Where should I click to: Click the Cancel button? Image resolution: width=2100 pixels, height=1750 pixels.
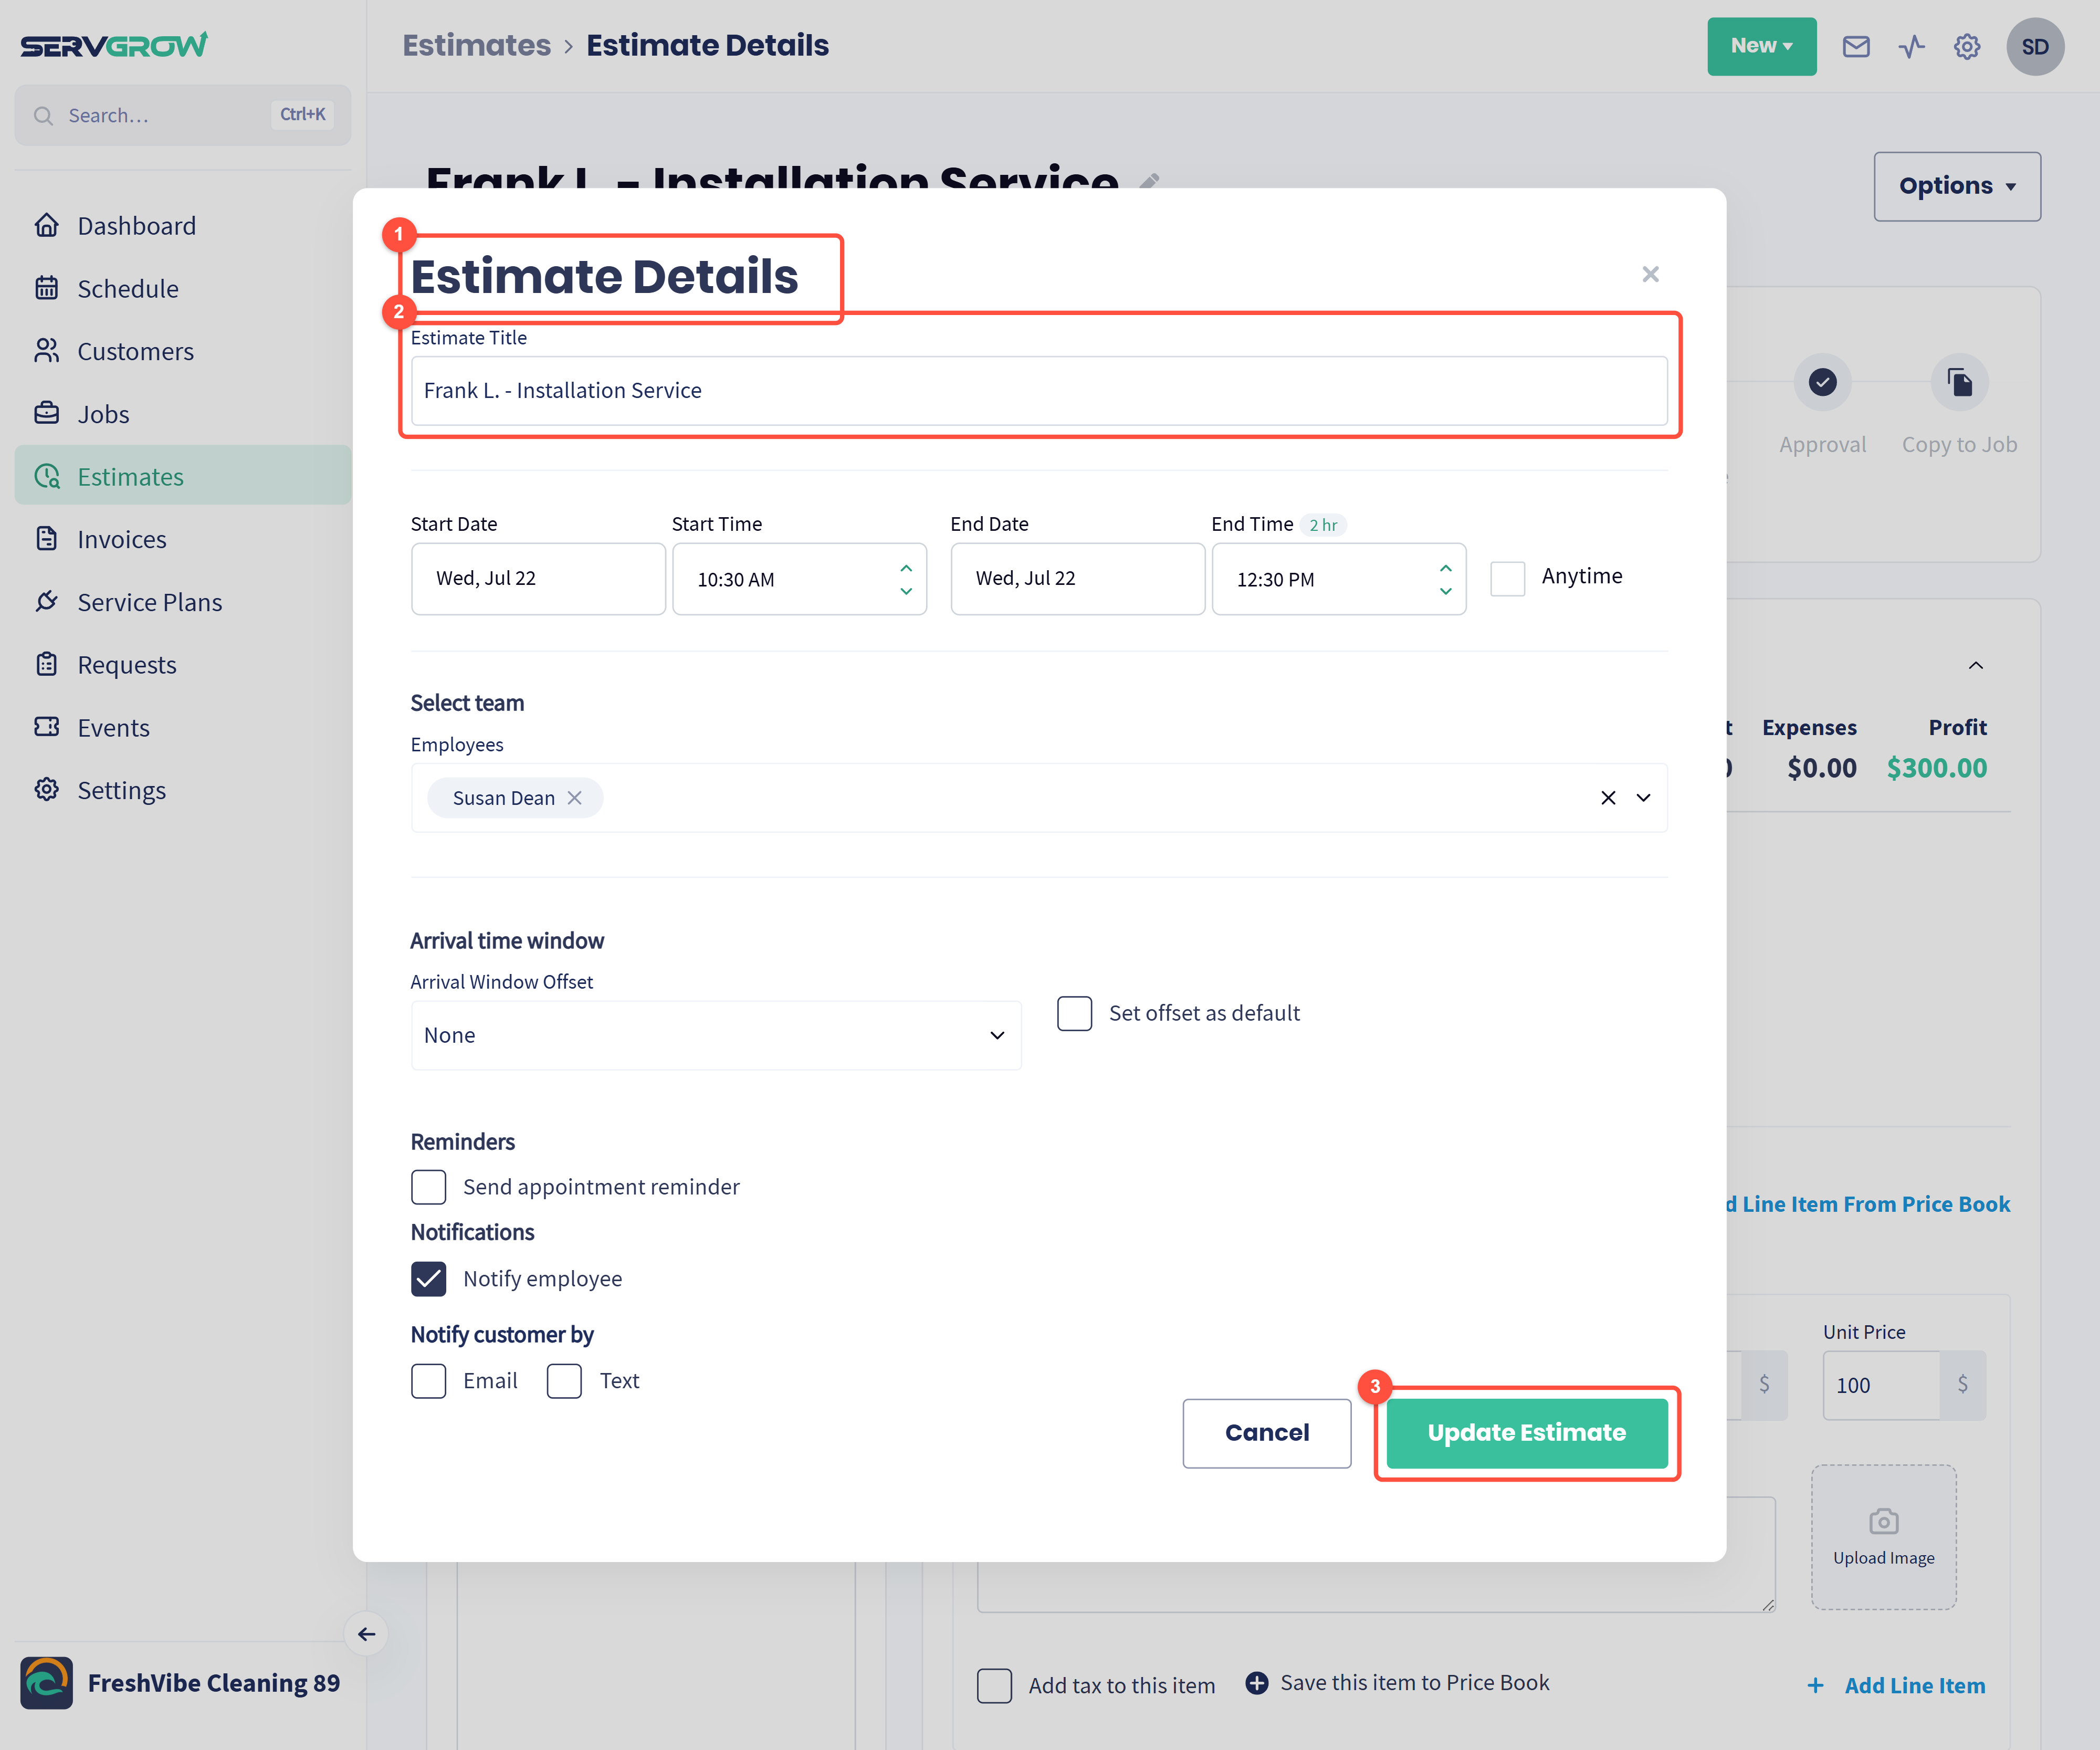pyautogui.click(x=1267, y=1433)
